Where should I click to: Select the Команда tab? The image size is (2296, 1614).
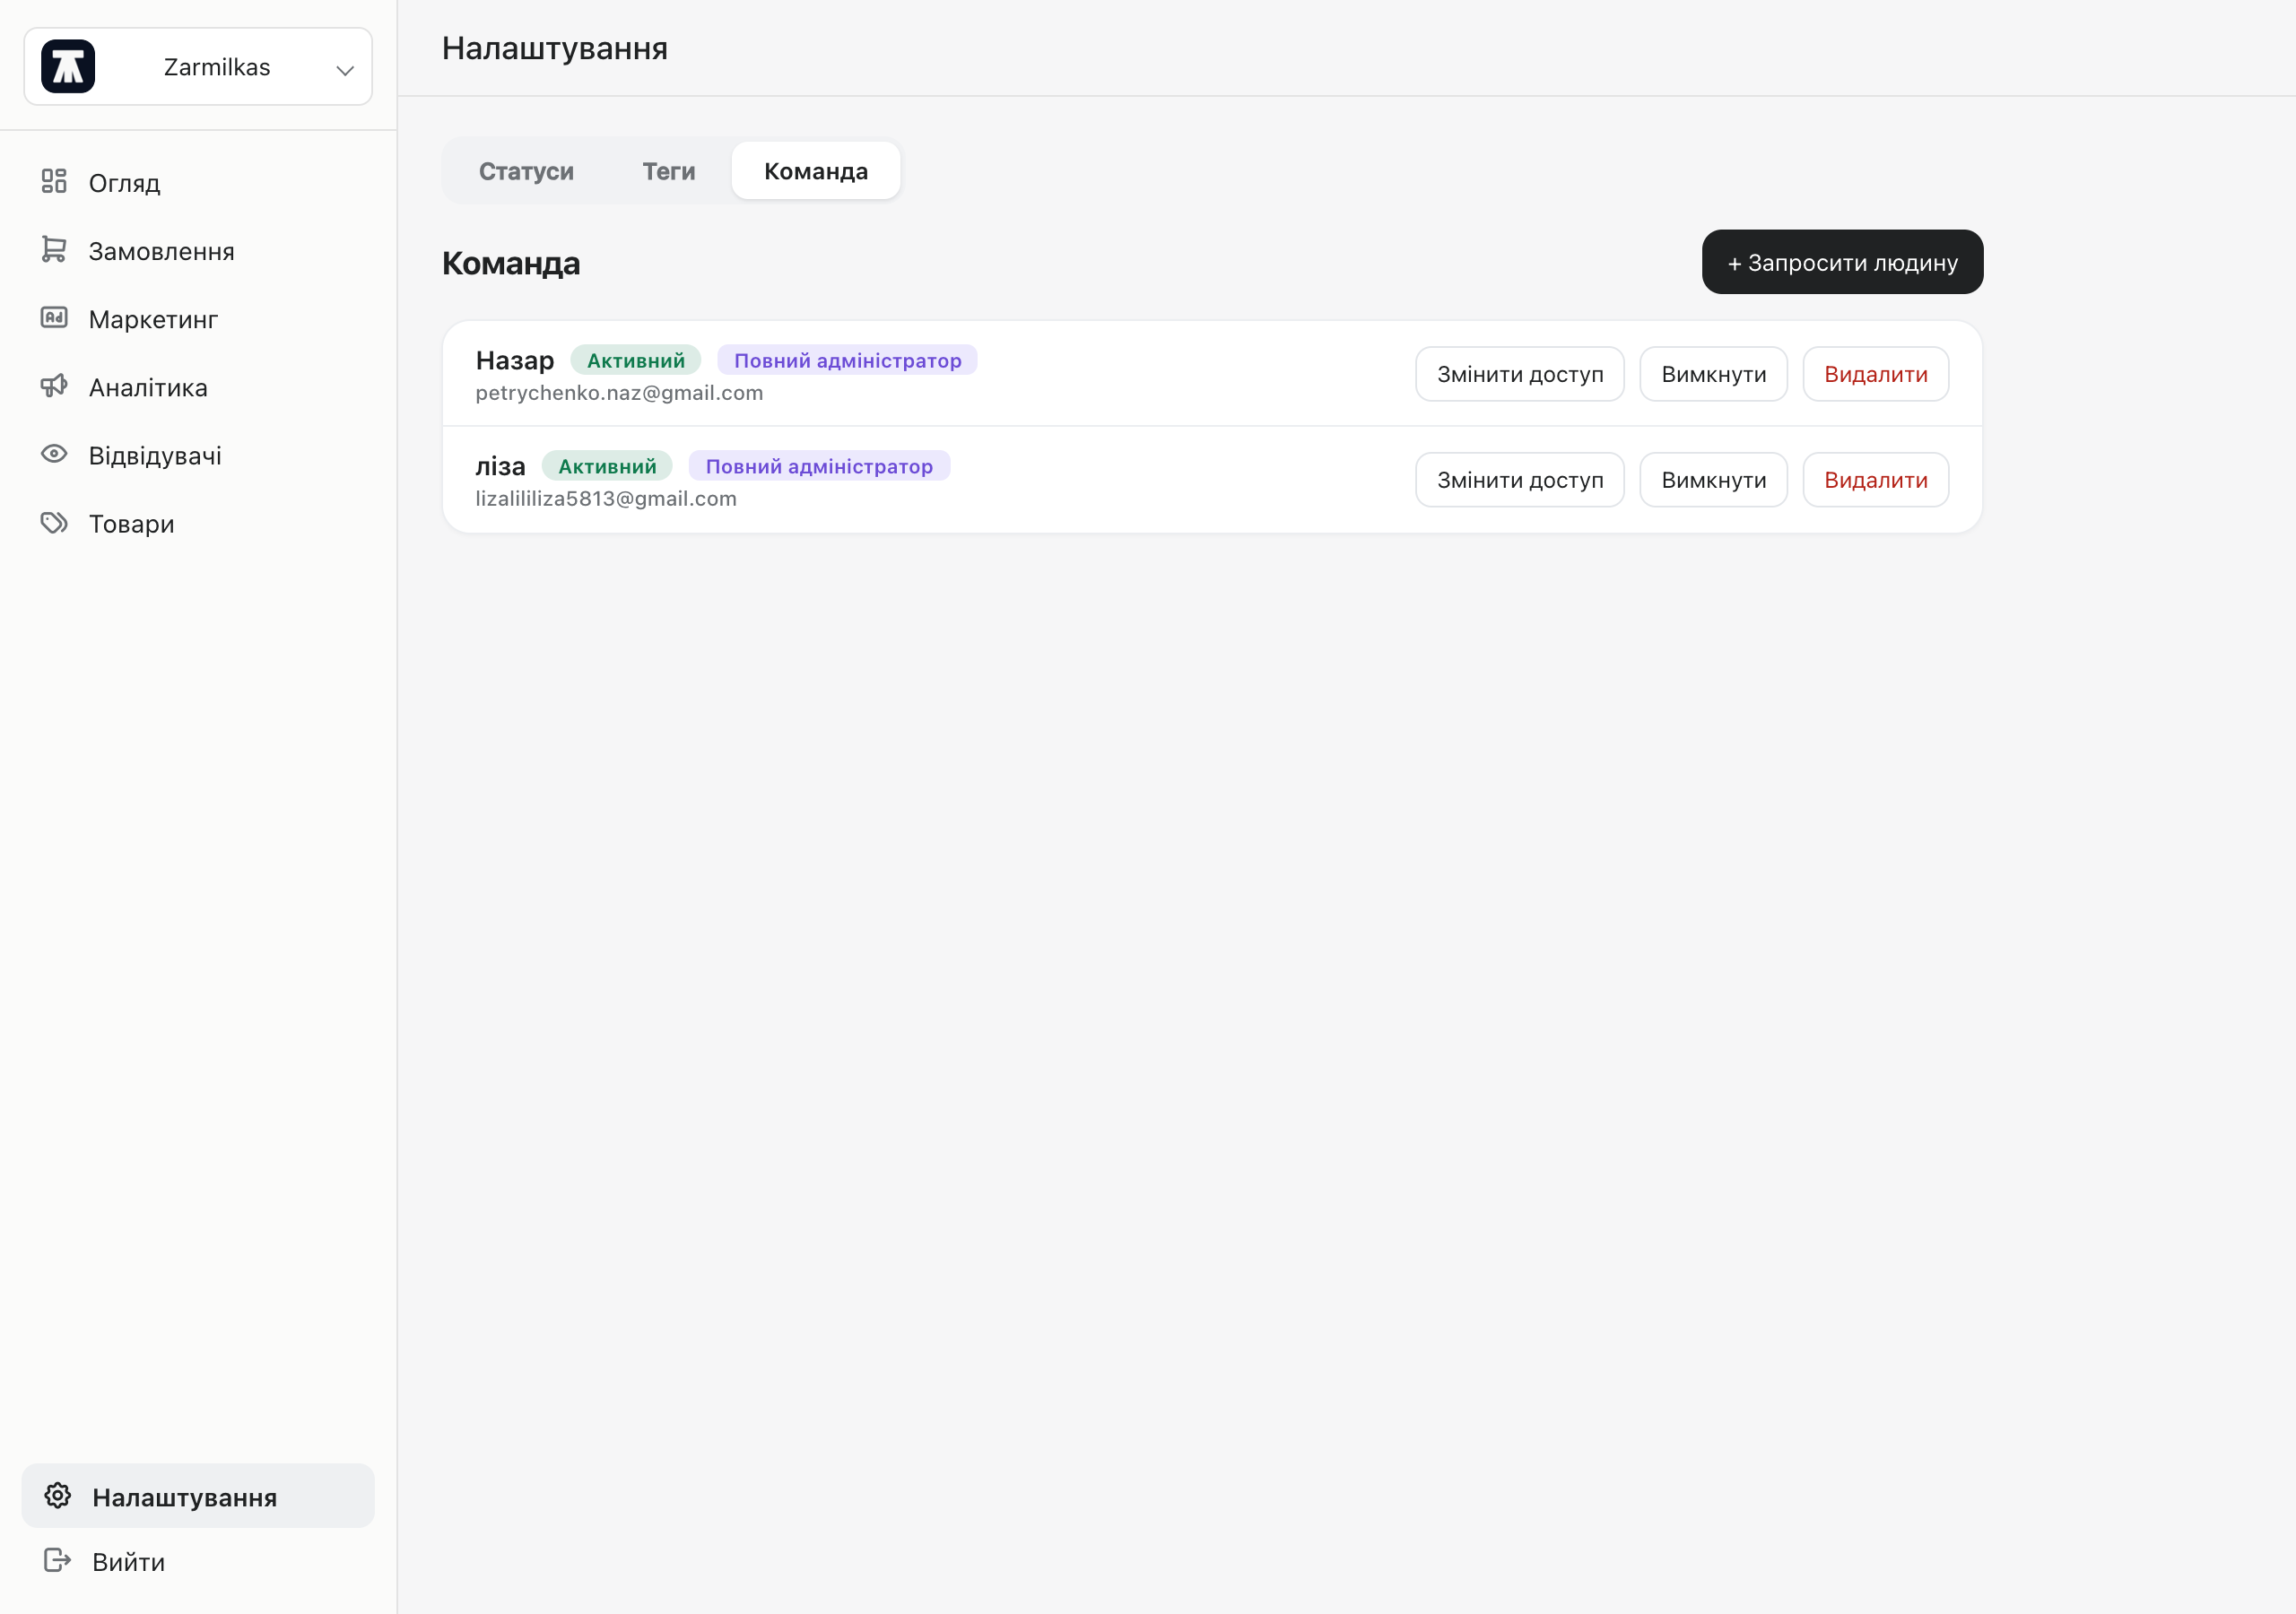click(816, 171)
